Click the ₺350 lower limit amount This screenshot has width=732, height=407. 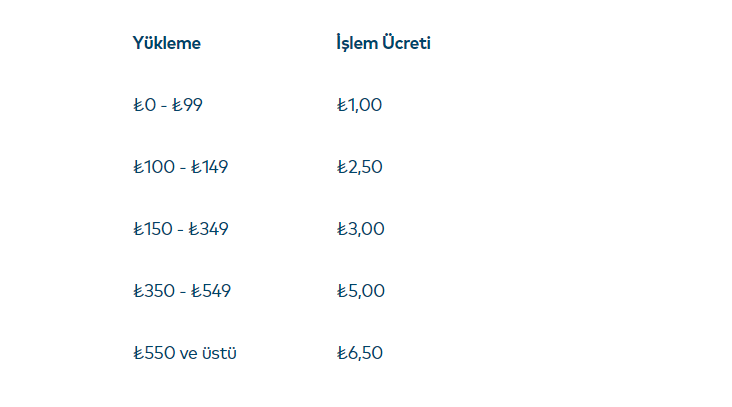coord(153,291)
